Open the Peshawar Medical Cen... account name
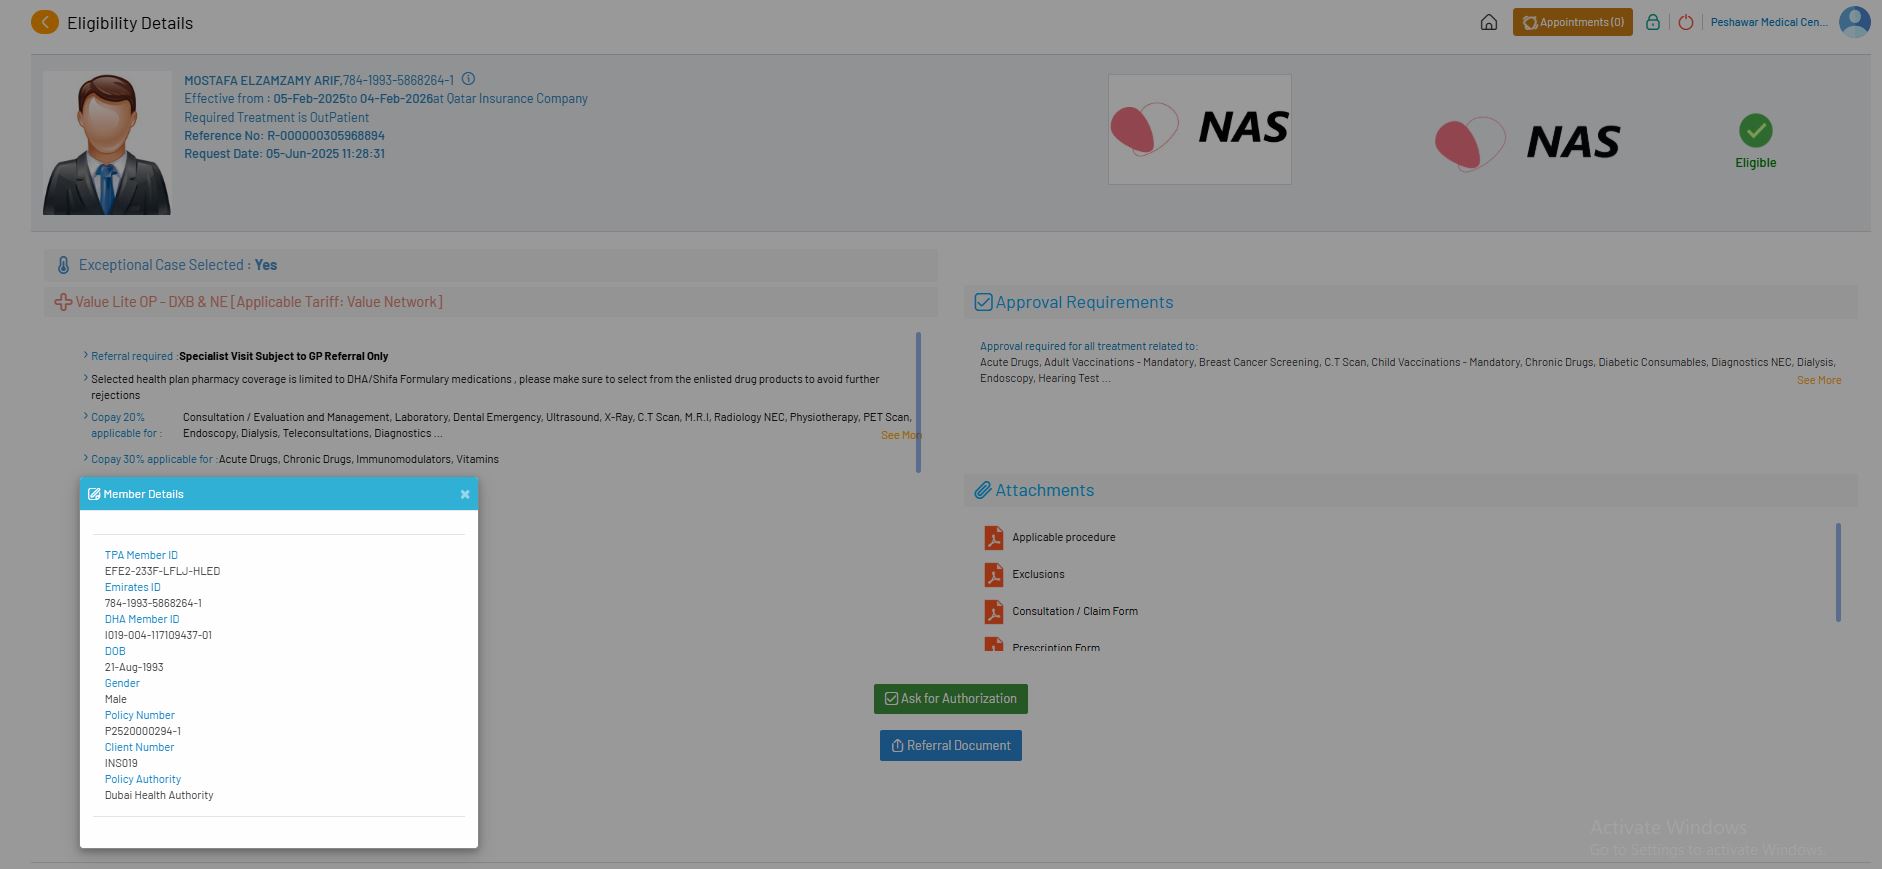The height and width of the screenshot is (869, 1882). coord(1769,22)
